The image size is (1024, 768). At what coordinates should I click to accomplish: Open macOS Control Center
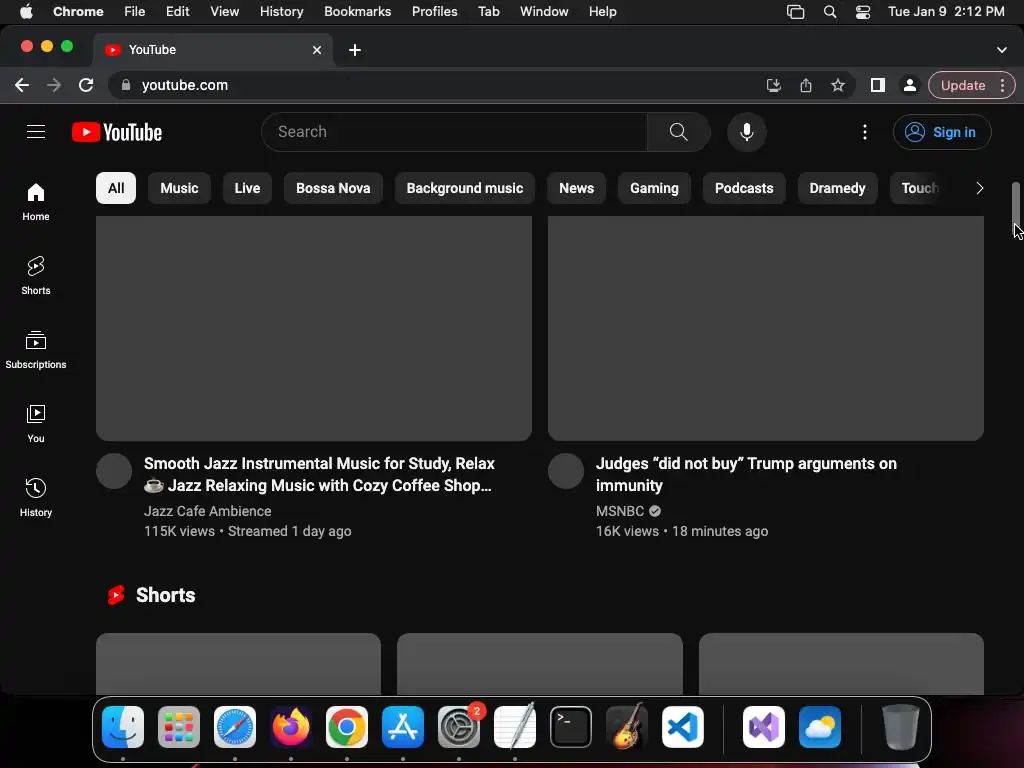(x=863, y=12)
